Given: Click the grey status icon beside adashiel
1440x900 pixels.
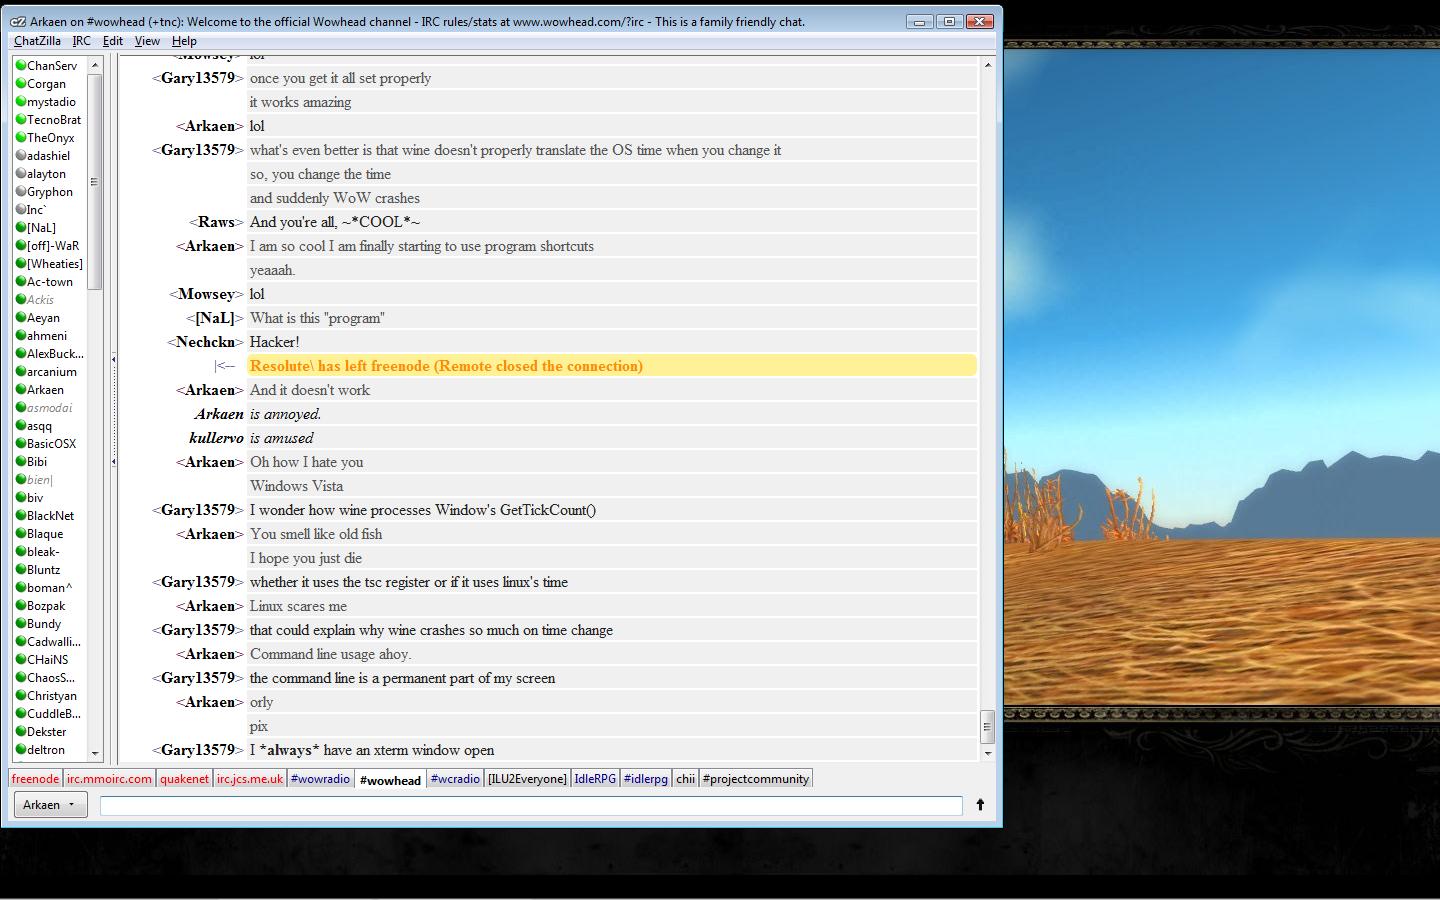Looking at the screenshot, I should 21,156.
